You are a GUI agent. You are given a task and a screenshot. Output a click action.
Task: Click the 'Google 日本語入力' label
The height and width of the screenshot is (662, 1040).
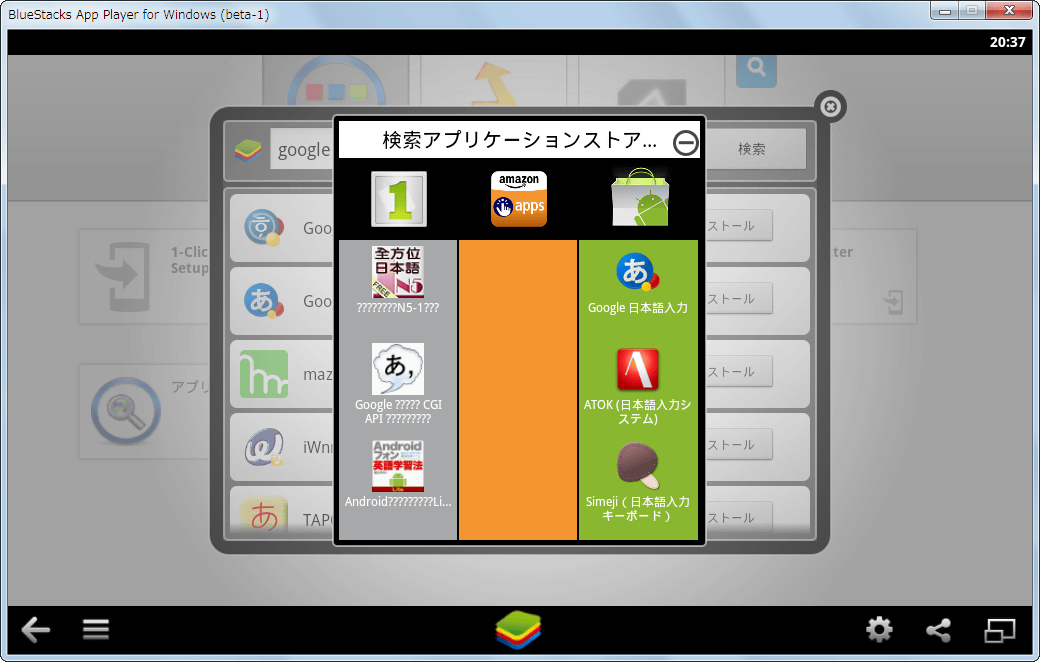click(637, 308)
